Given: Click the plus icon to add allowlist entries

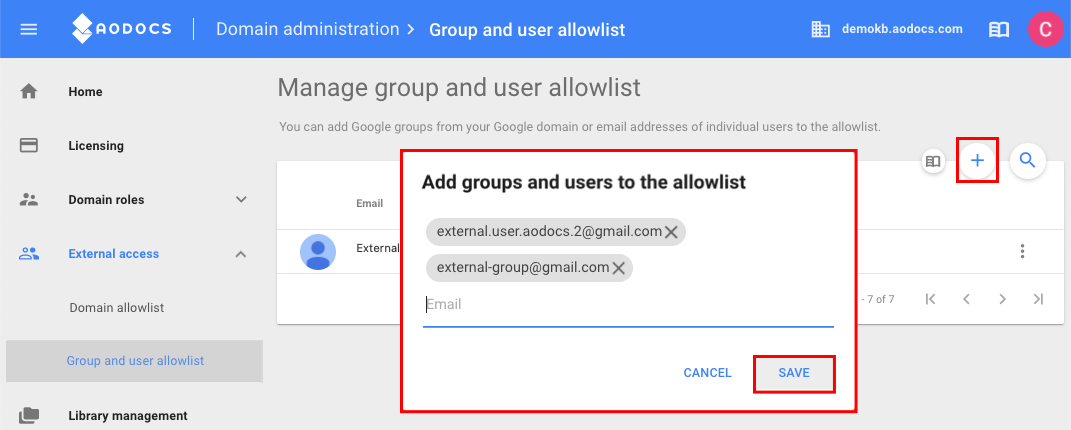Looking at the screenshot, I should coord(977,160).
